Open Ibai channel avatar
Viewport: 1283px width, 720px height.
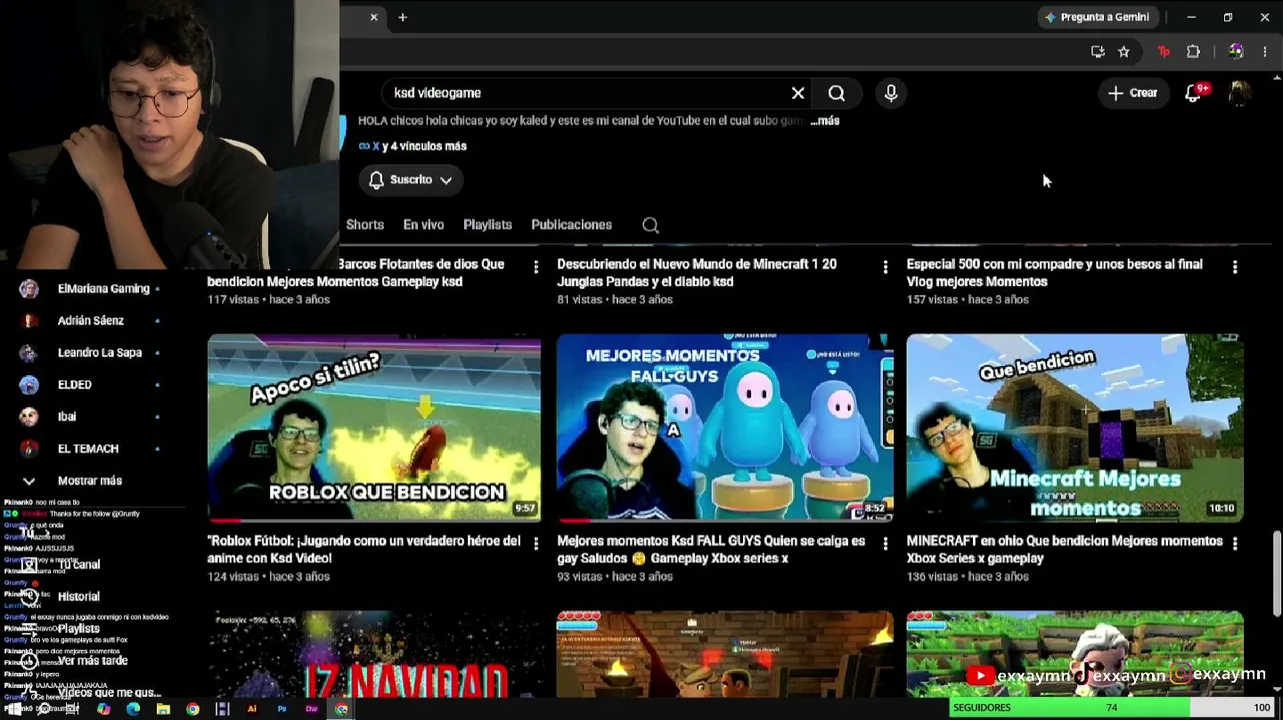pyautogui.click(x=29, y=417)
